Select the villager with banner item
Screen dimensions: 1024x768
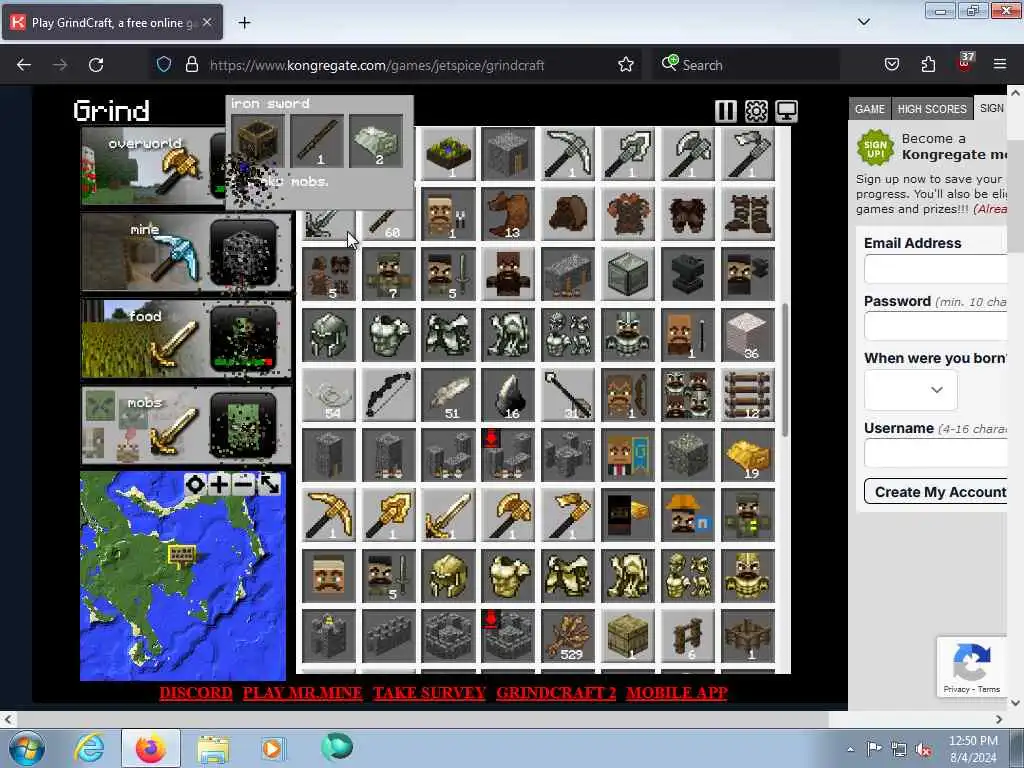click(628, 455)
